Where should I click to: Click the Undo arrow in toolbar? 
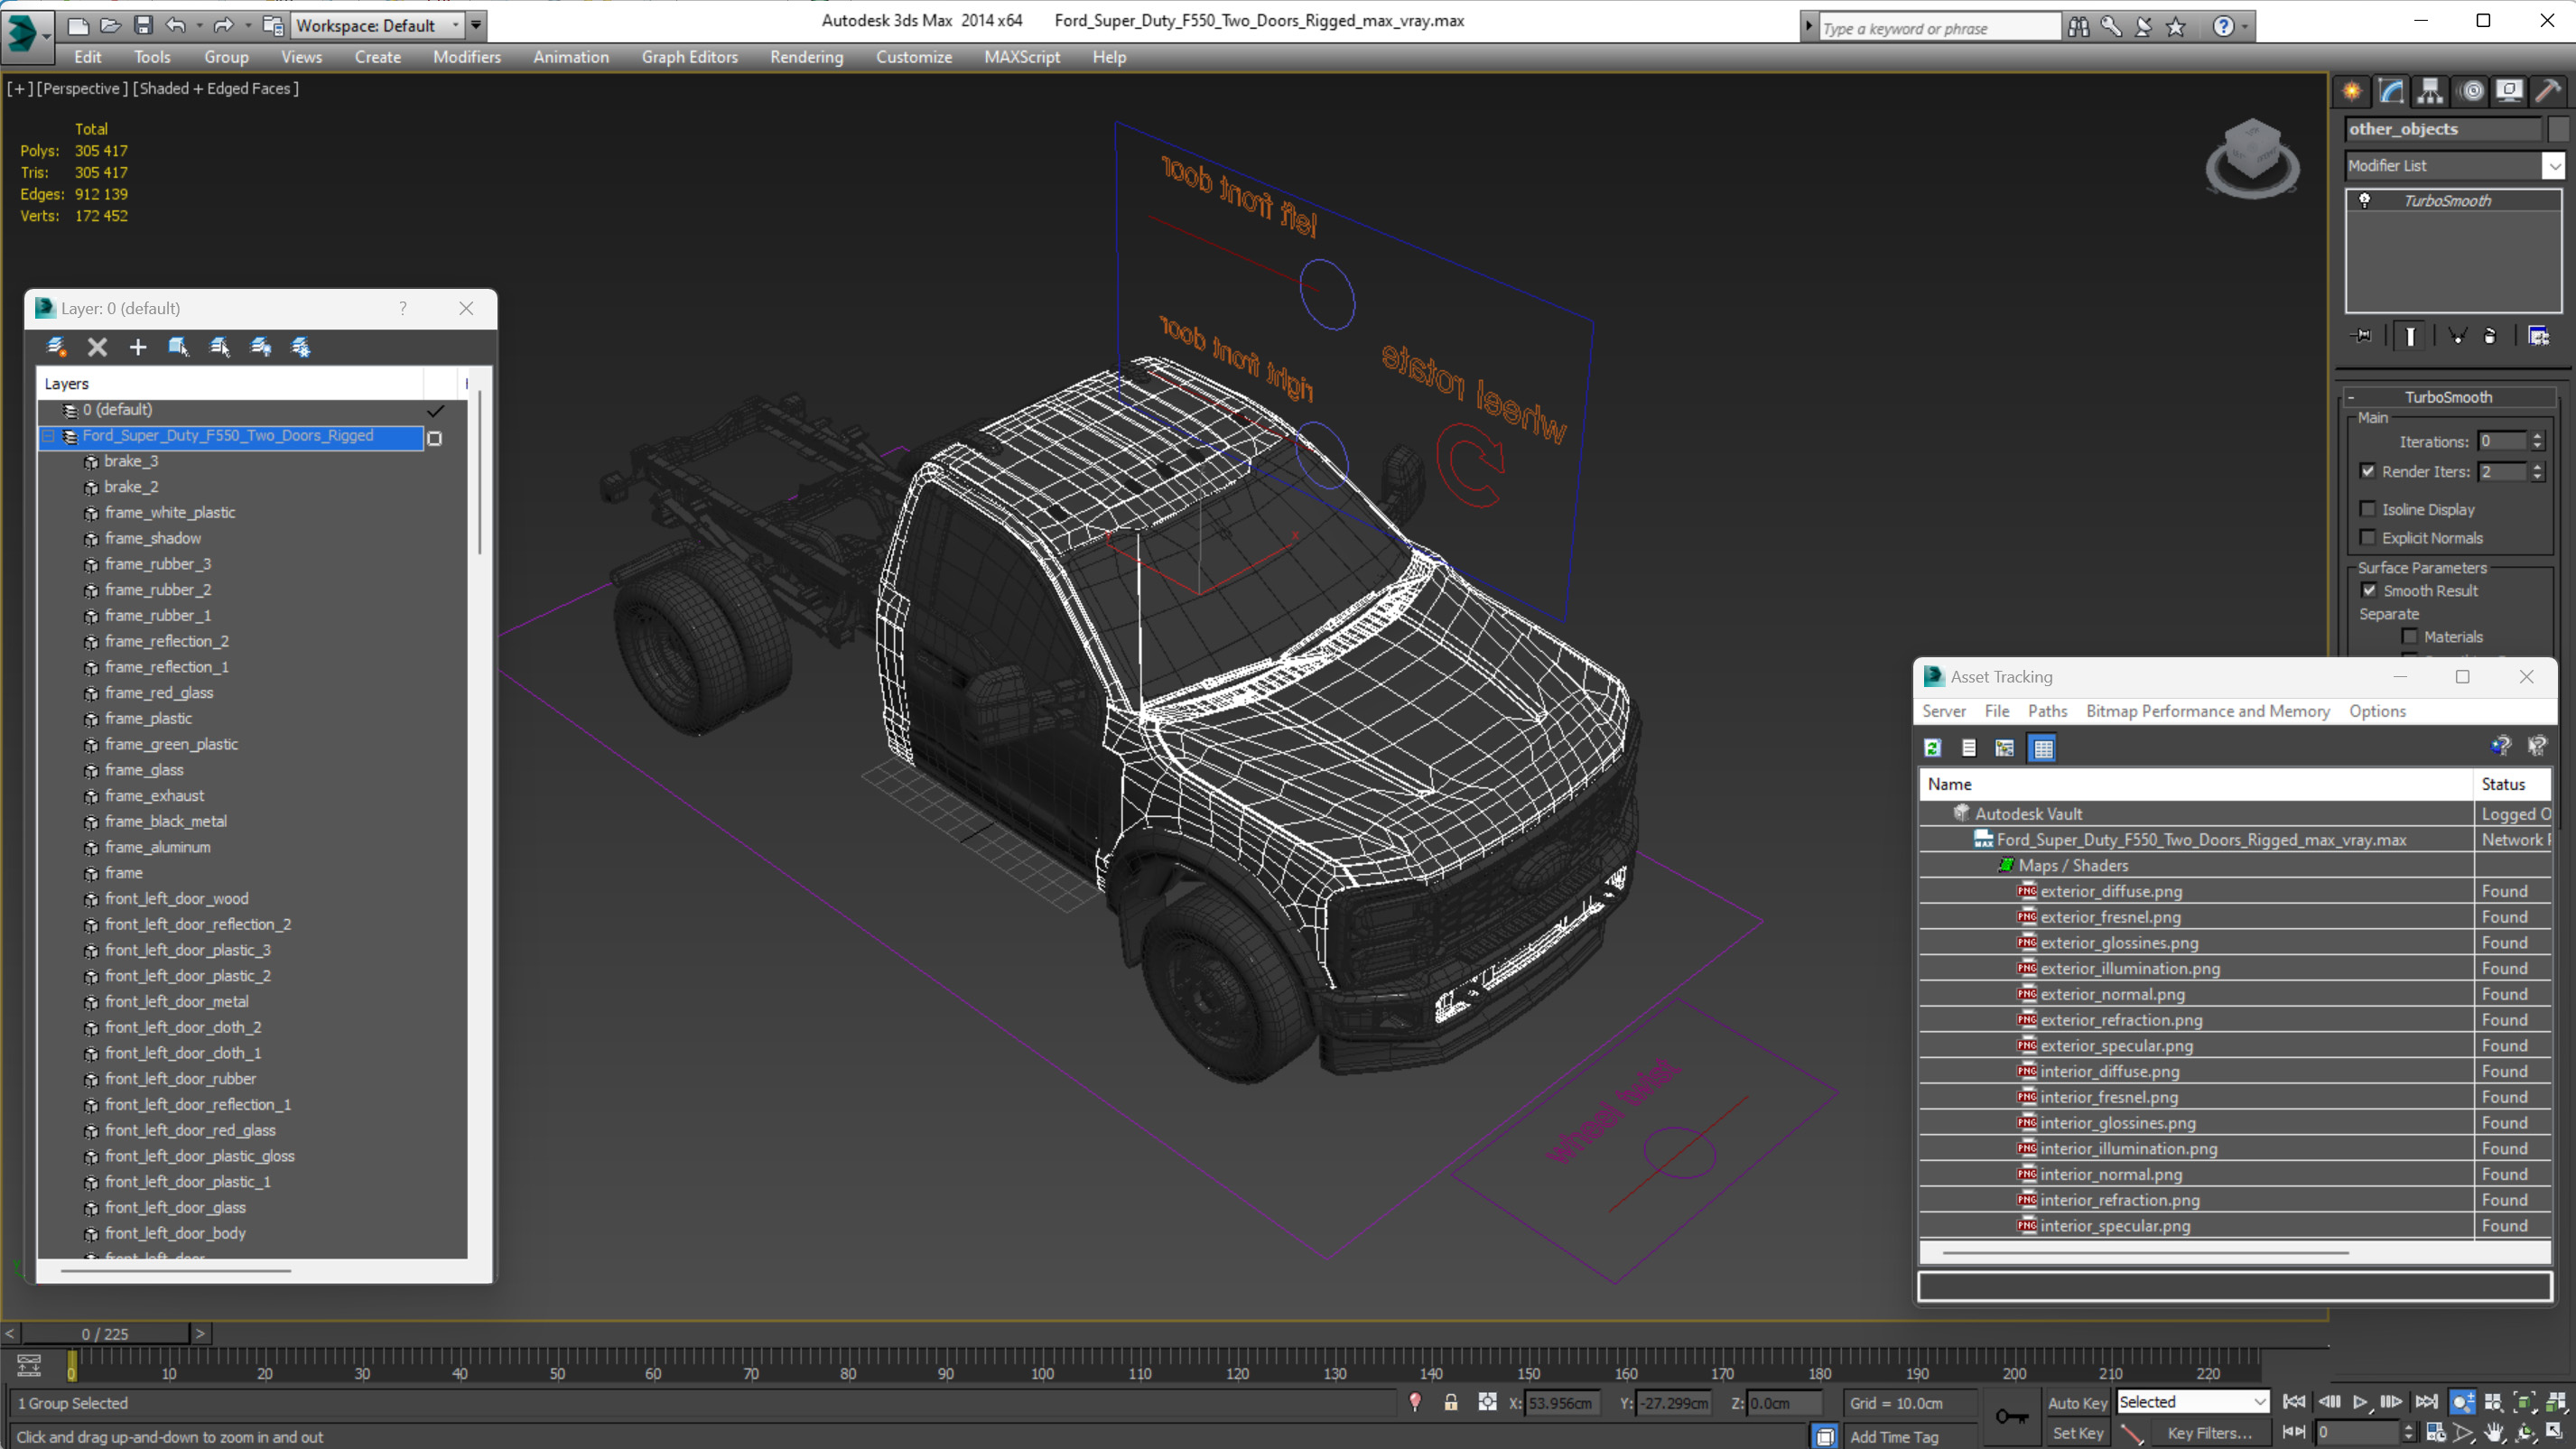[176, 25]
